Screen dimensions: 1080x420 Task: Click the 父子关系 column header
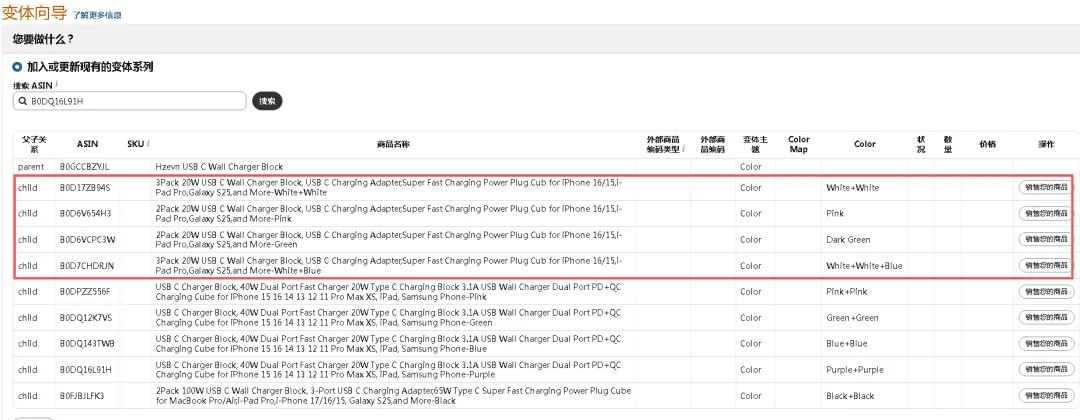(x=33, y=144)
